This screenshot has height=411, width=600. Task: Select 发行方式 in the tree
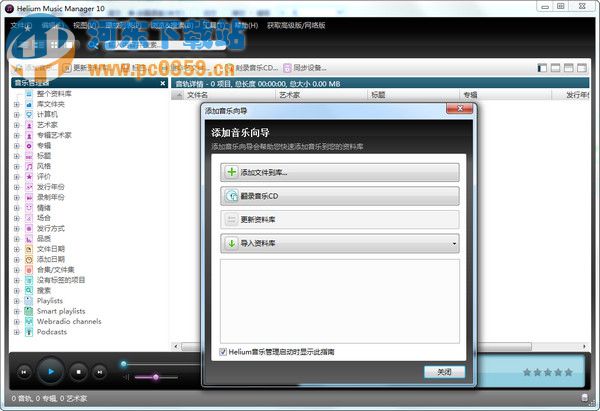pos(51,228)
